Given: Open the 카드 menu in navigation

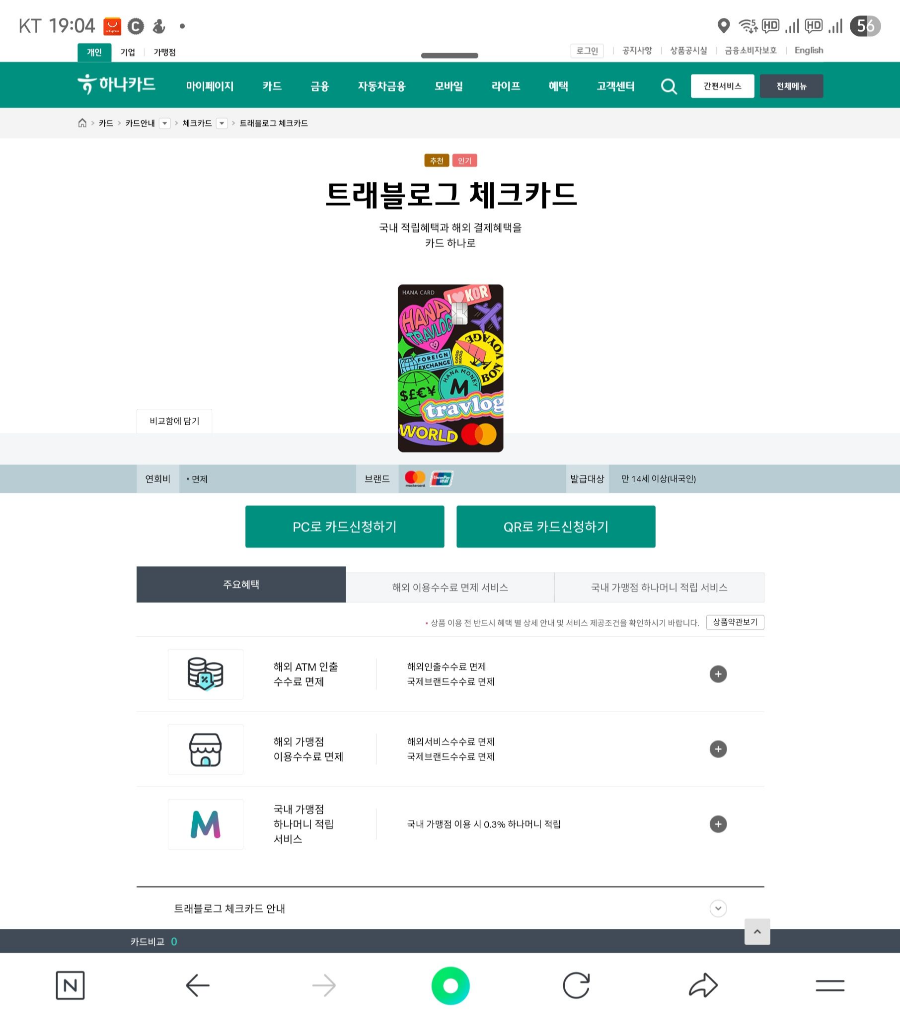Looking at the screenshot, I should 272,86.
